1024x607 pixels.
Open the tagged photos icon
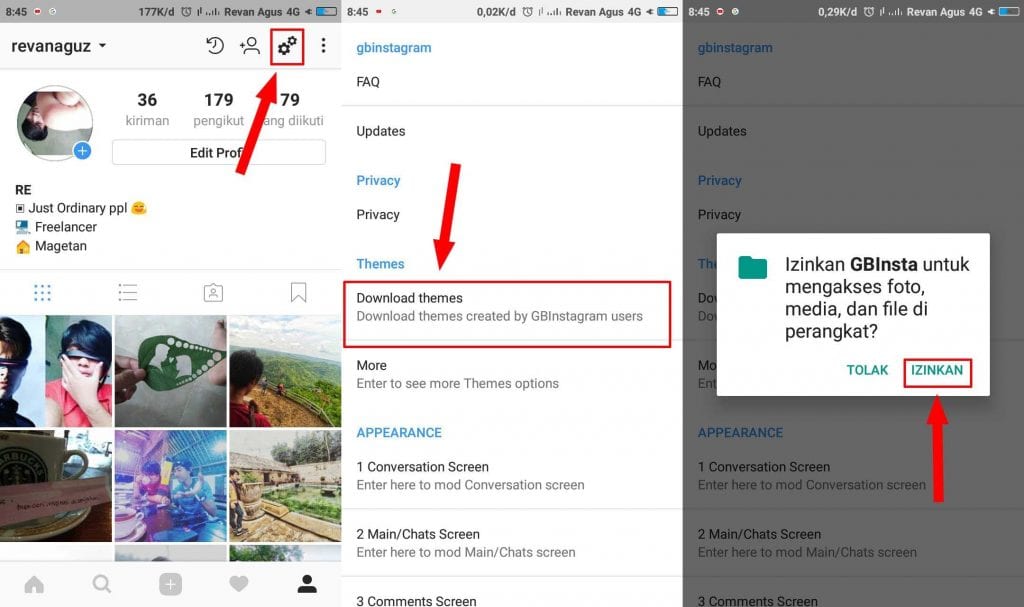[213, 292]
